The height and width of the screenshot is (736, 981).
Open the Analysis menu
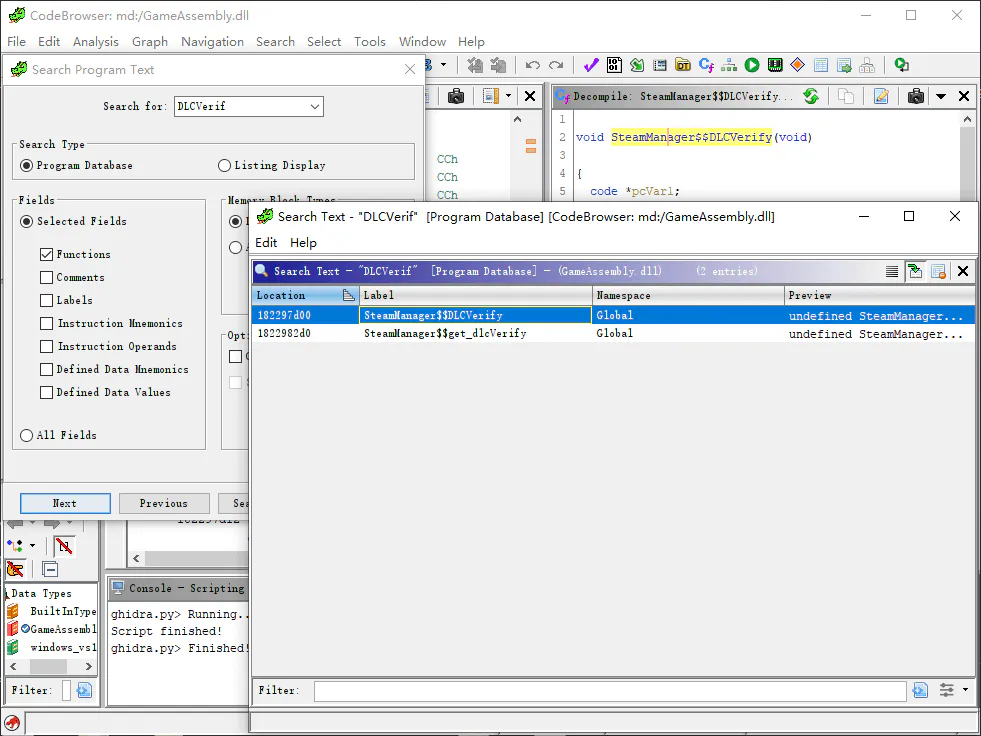(96, 41)
